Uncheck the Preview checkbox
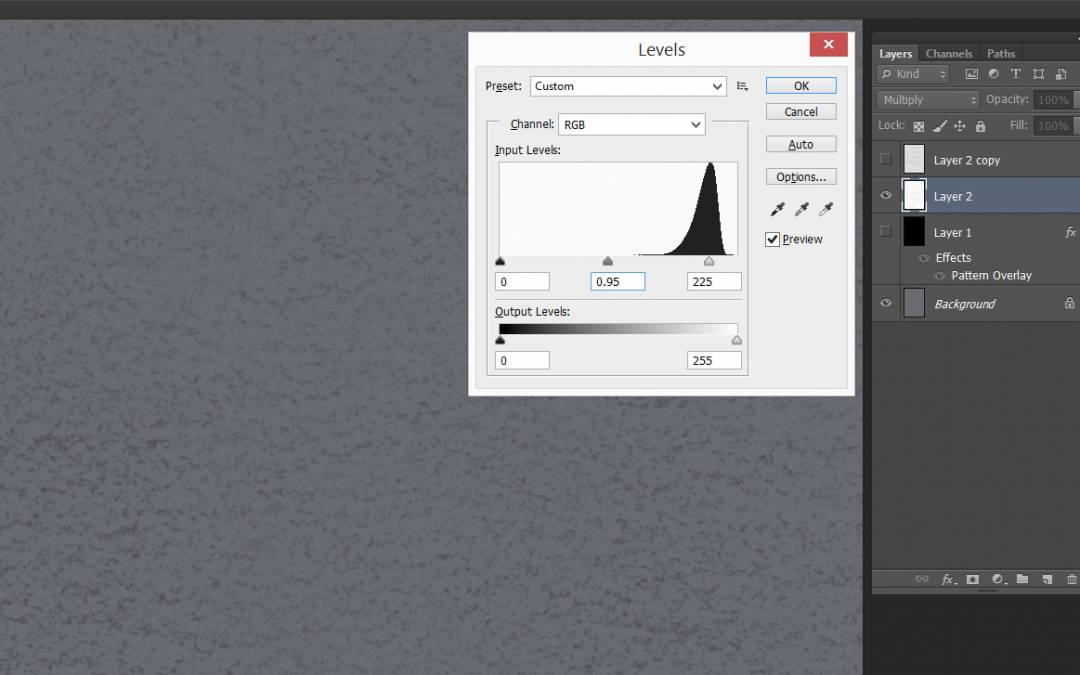This screenshot has height=675, width=1080. (x=772, y=240)
